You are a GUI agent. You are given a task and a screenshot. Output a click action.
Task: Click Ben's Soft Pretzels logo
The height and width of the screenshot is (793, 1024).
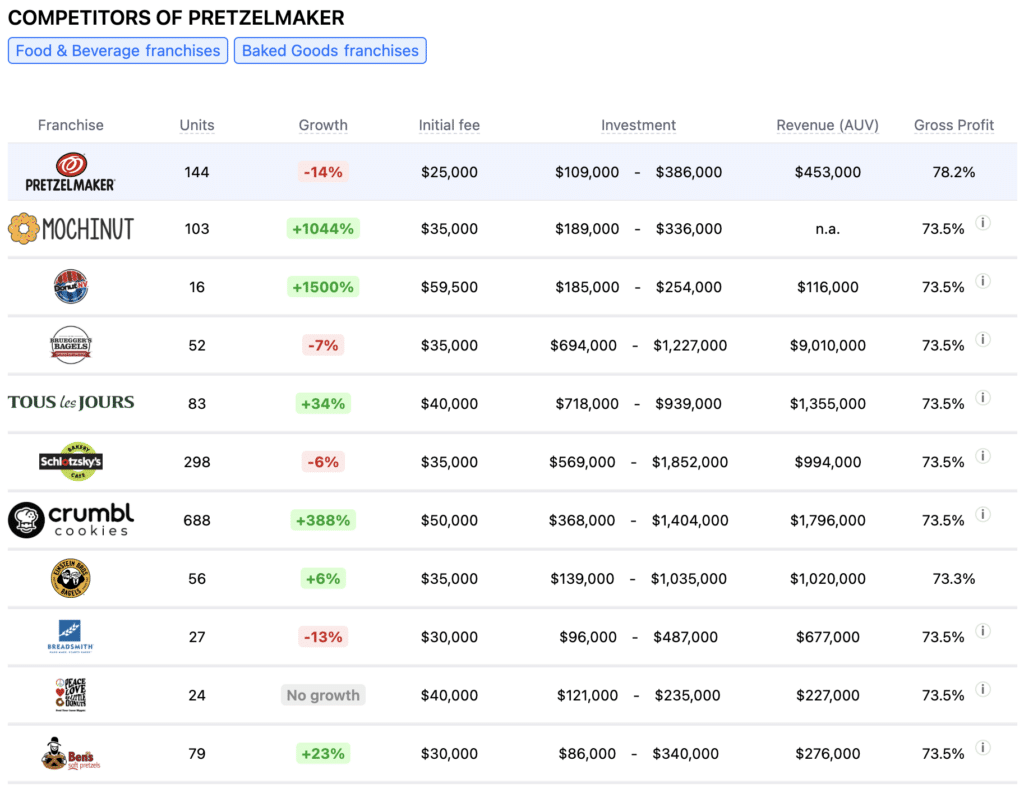pyautogui.click(x=71, y=753)
